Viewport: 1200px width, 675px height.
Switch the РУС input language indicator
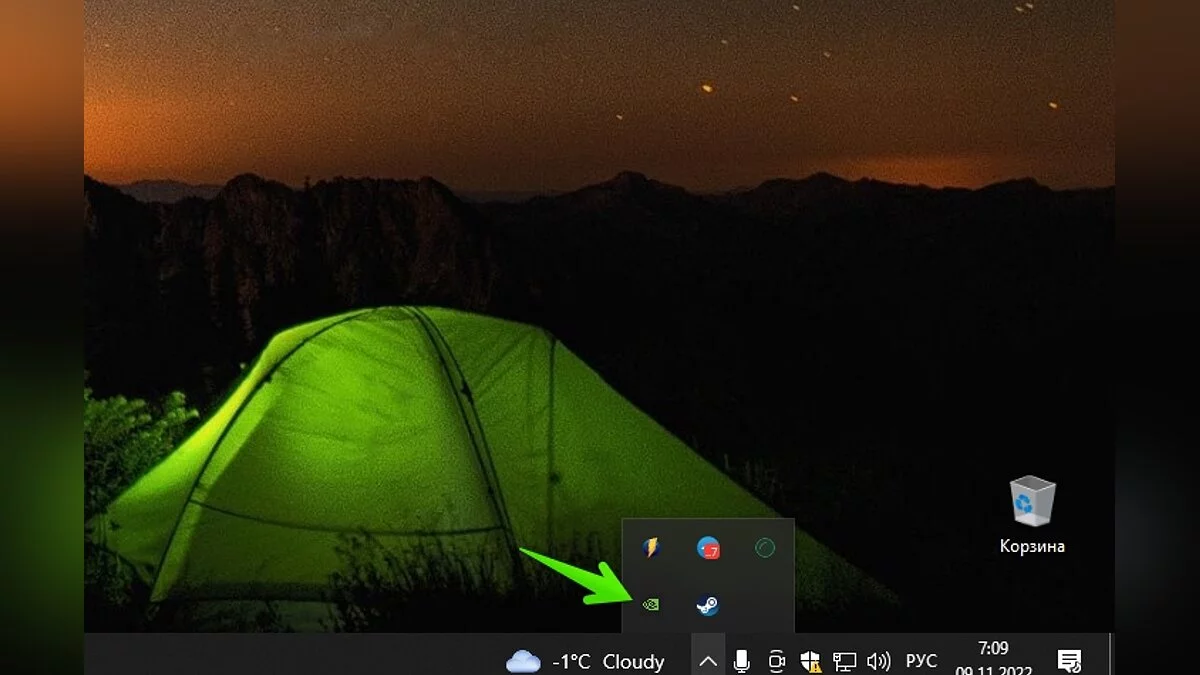pos(921,661)
